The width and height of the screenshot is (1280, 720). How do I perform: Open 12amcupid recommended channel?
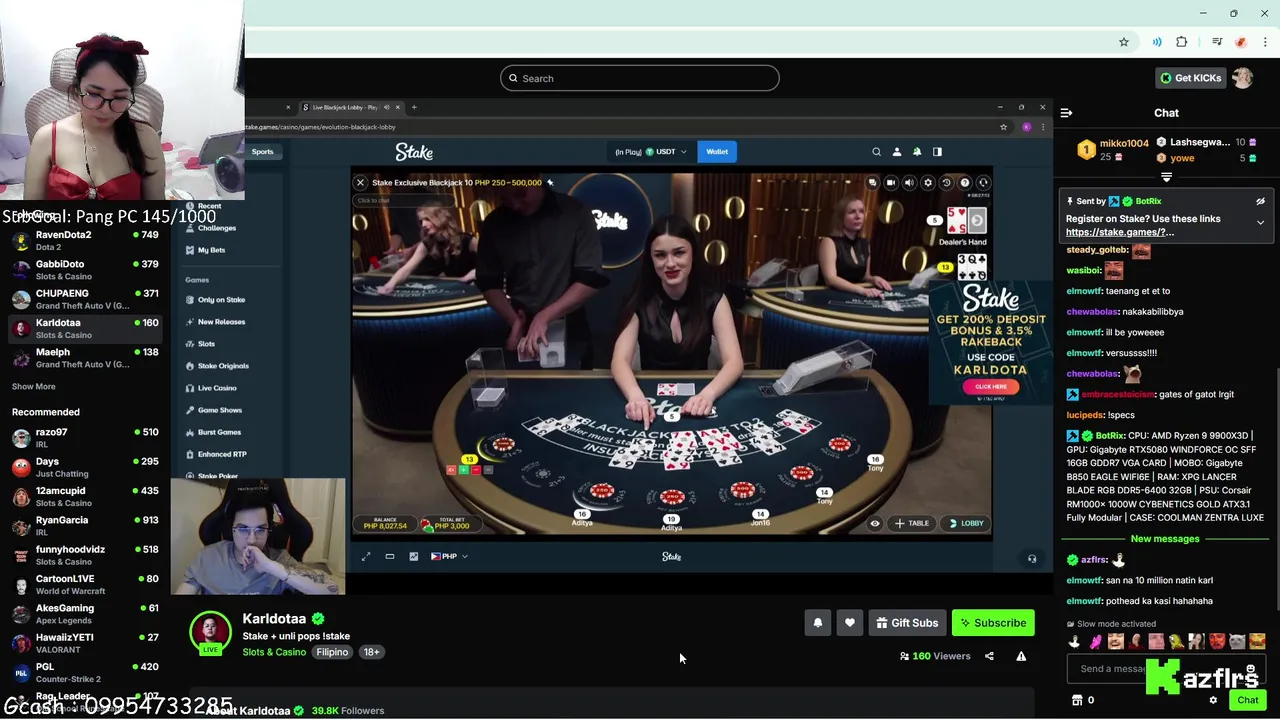point(85,497)
